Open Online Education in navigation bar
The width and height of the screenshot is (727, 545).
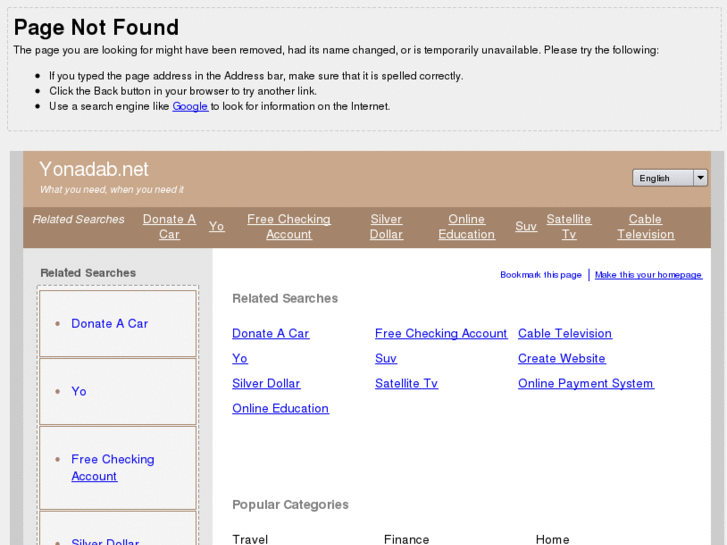tap(466, 227)
